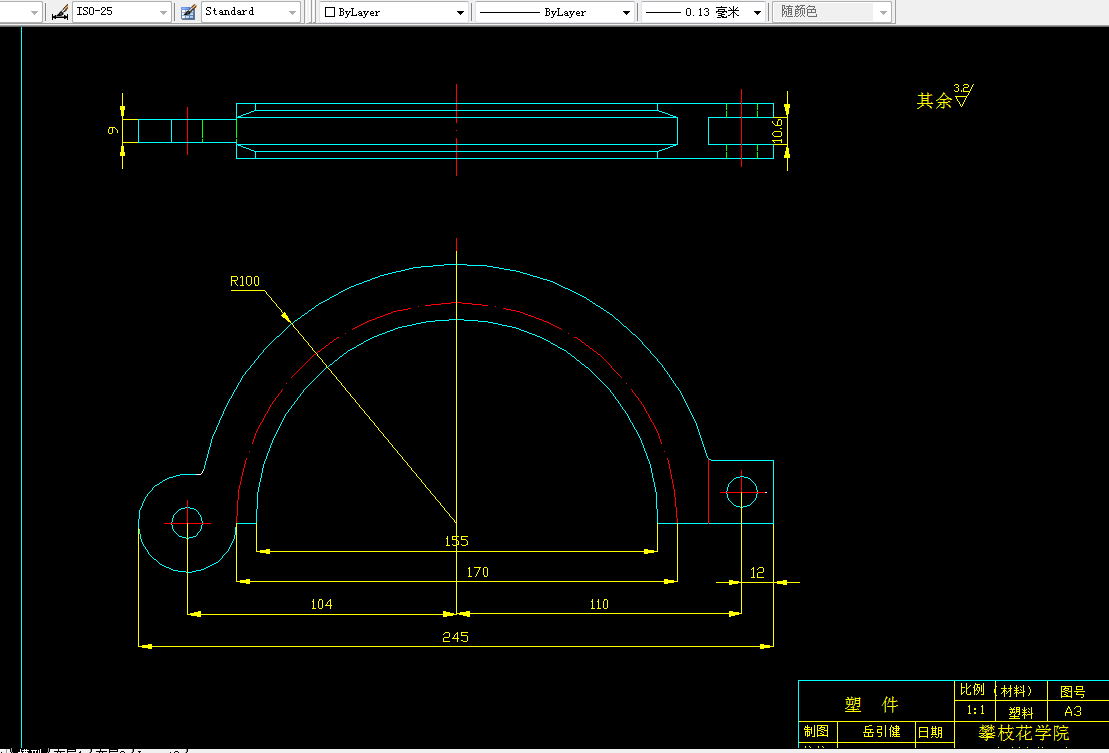Open the ByLayer linetype control dropdown
1109x753 pixels.
(554, 12)
